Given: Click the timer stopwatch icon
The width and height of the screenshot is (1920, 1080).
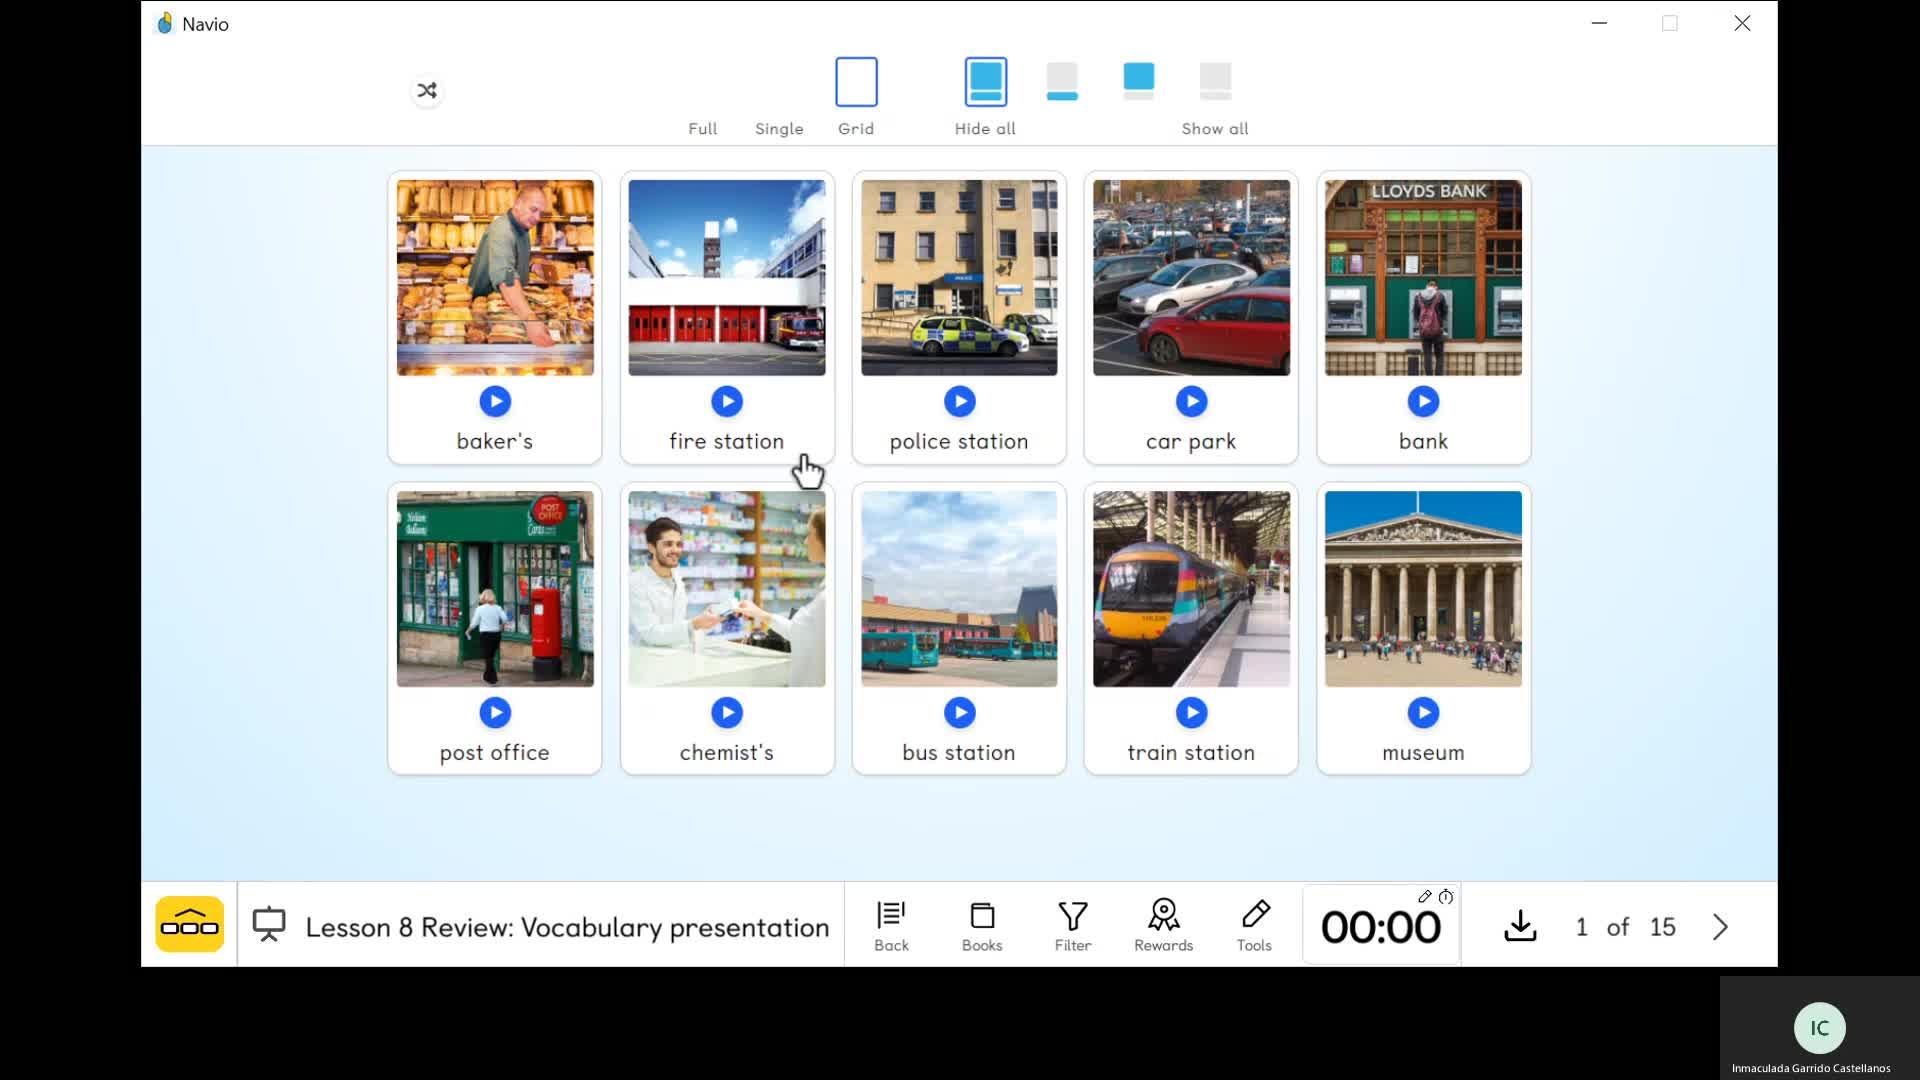Looking at the screenshot, I should point(1446,897).
